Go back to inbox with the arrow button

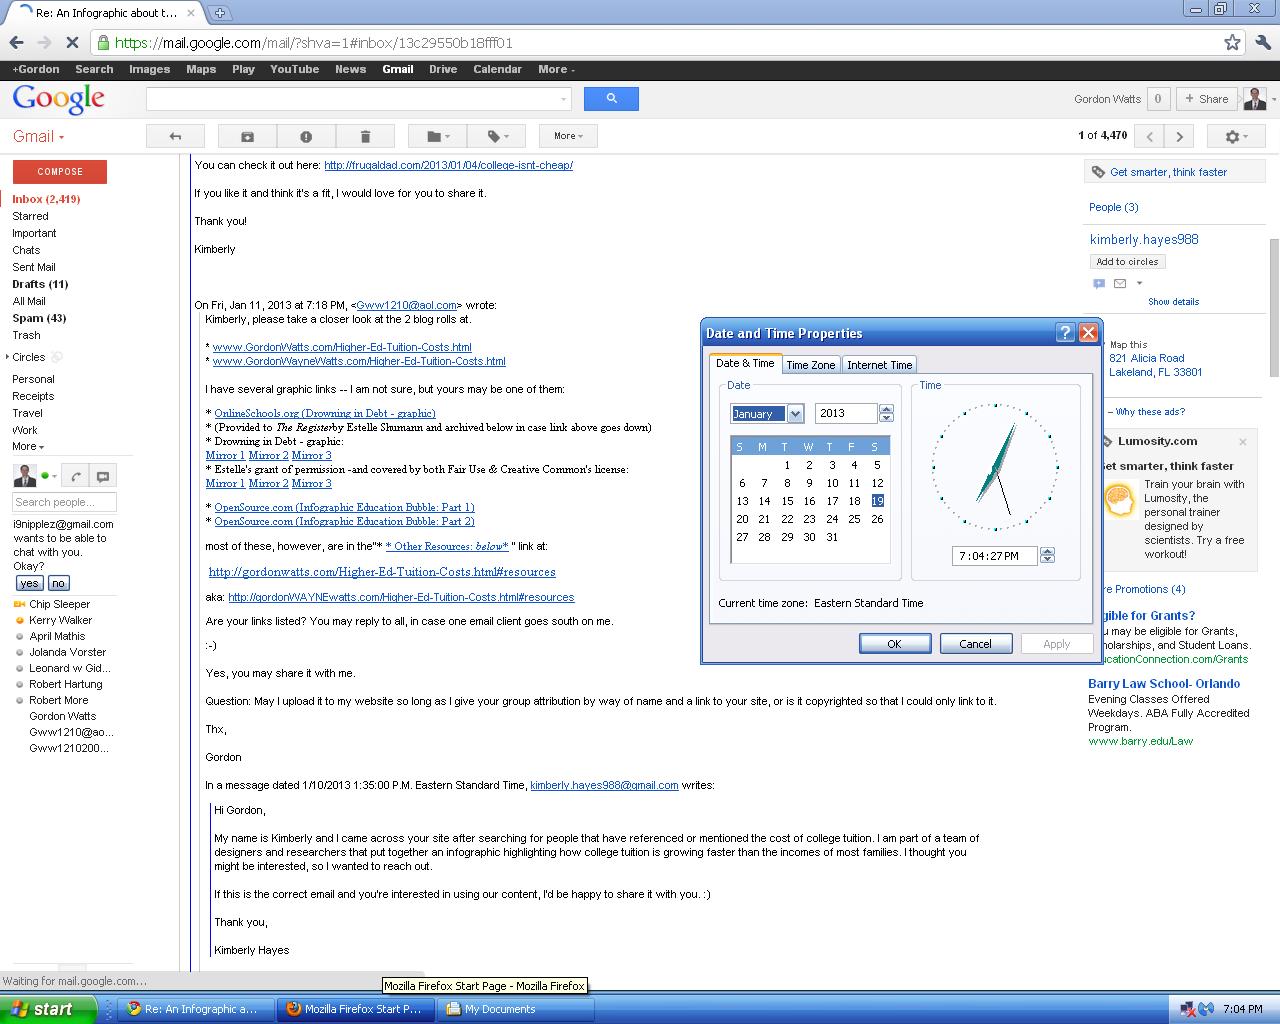(x=175, y=136)
